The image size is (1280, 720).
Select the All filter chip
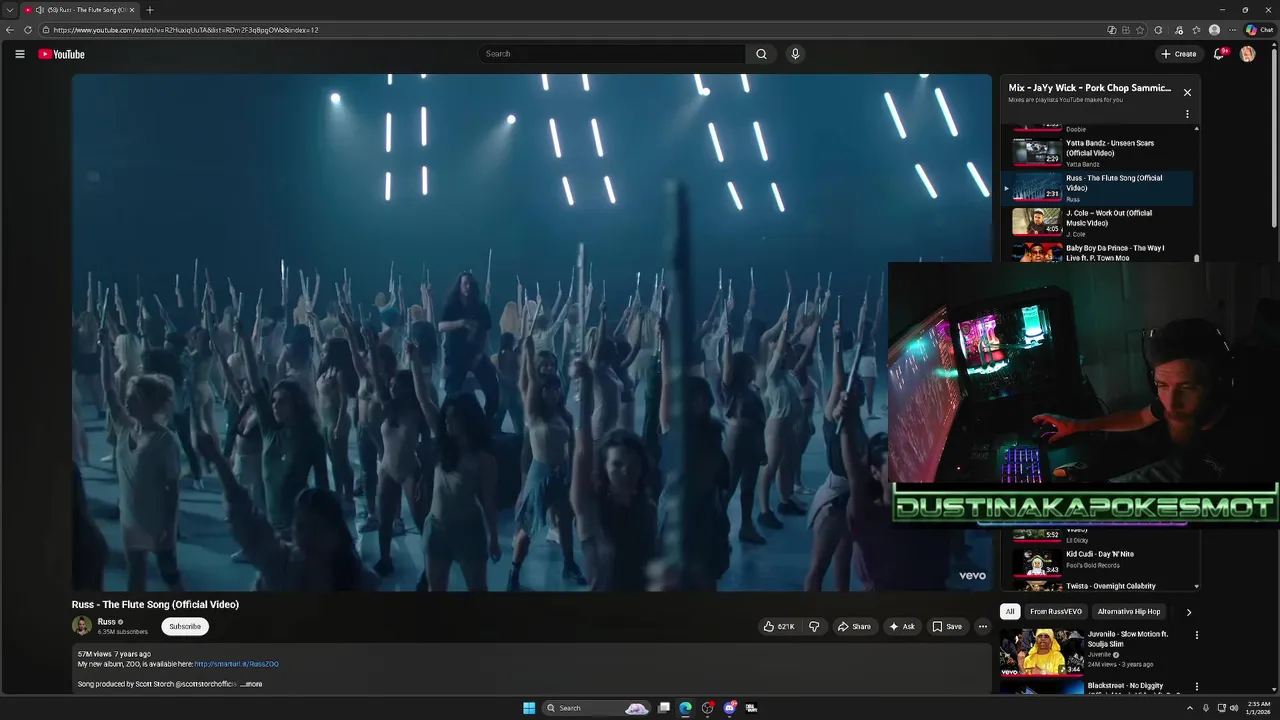1010,611
